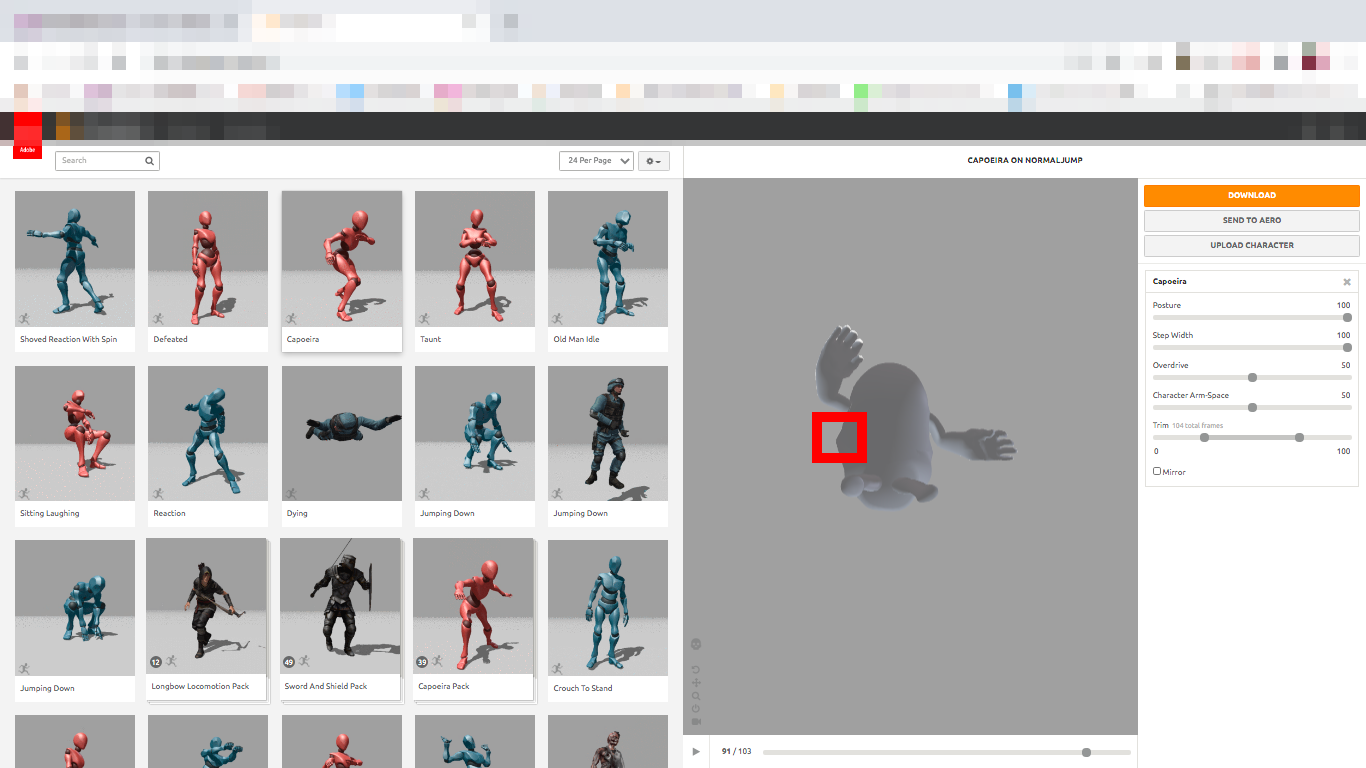The width and height of the screenshot is (1366, 768).
Task: Click Send to Aero button
Action: 1252,220
